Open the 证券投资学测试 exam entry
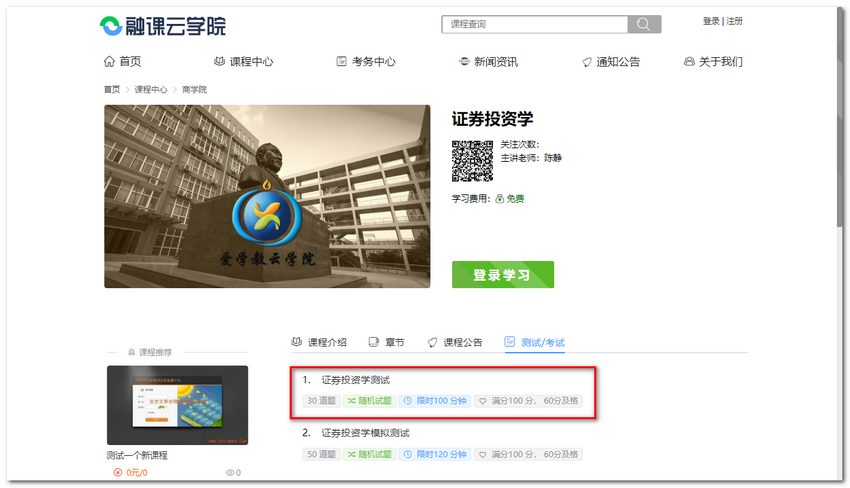 (x=356, y=380)
